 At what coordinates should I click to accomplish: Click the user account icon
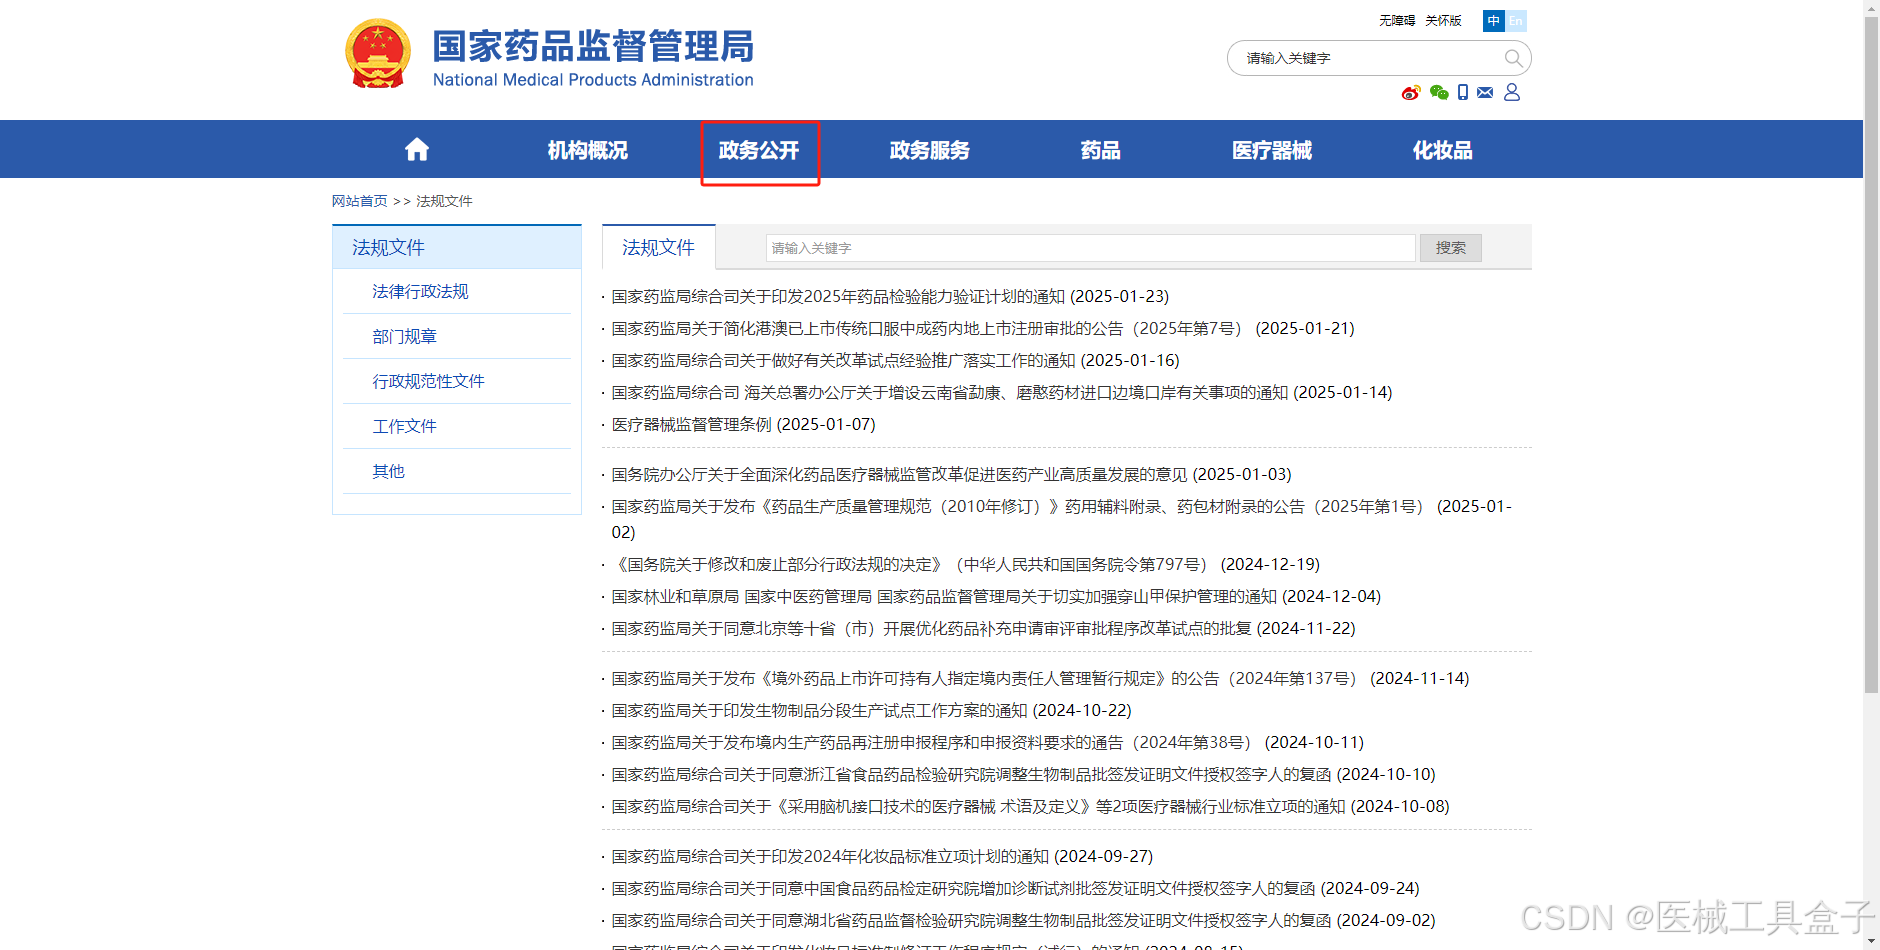pyautogui.click(x=1512, y=92)
